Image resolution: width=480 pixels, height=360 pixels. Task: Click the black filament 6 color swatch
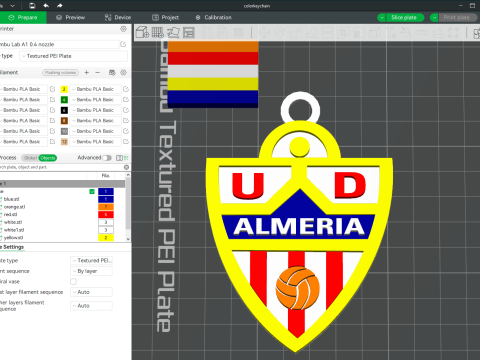tap(64, 110)
